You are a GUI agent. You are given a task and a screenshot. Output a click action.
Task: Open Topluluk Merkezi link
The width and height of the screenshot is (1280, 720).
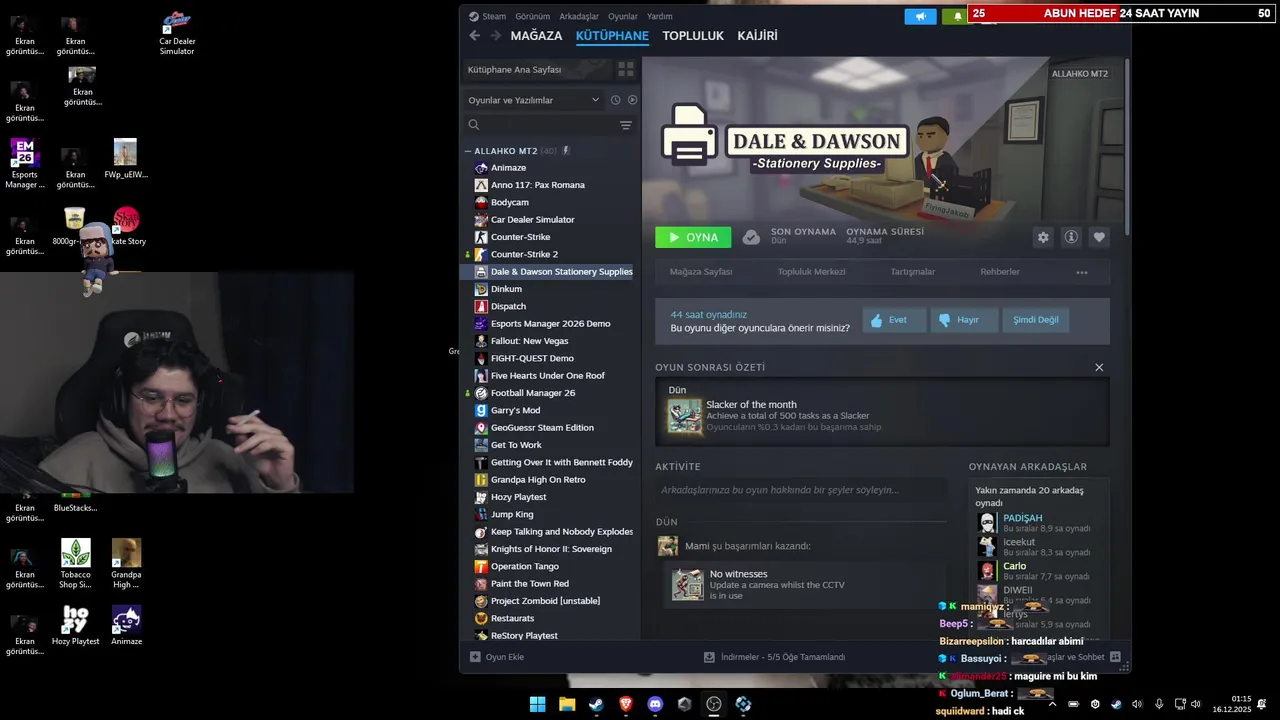[812, 272]
